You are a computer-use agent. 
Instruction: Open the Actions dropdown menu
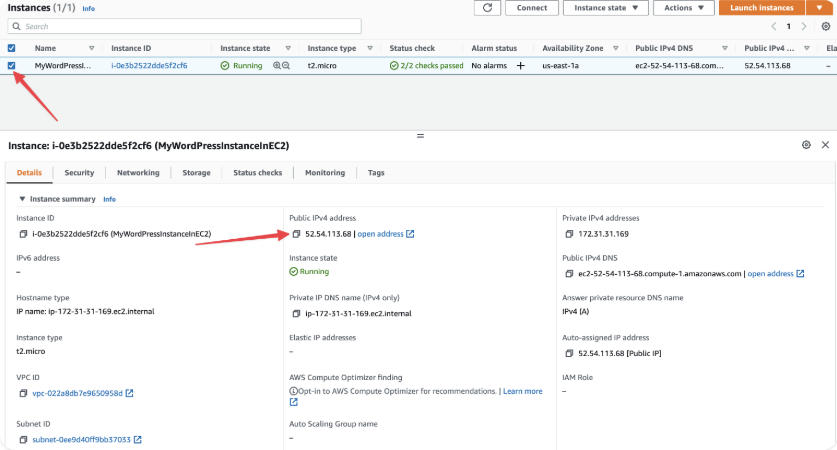click(684, 8)
